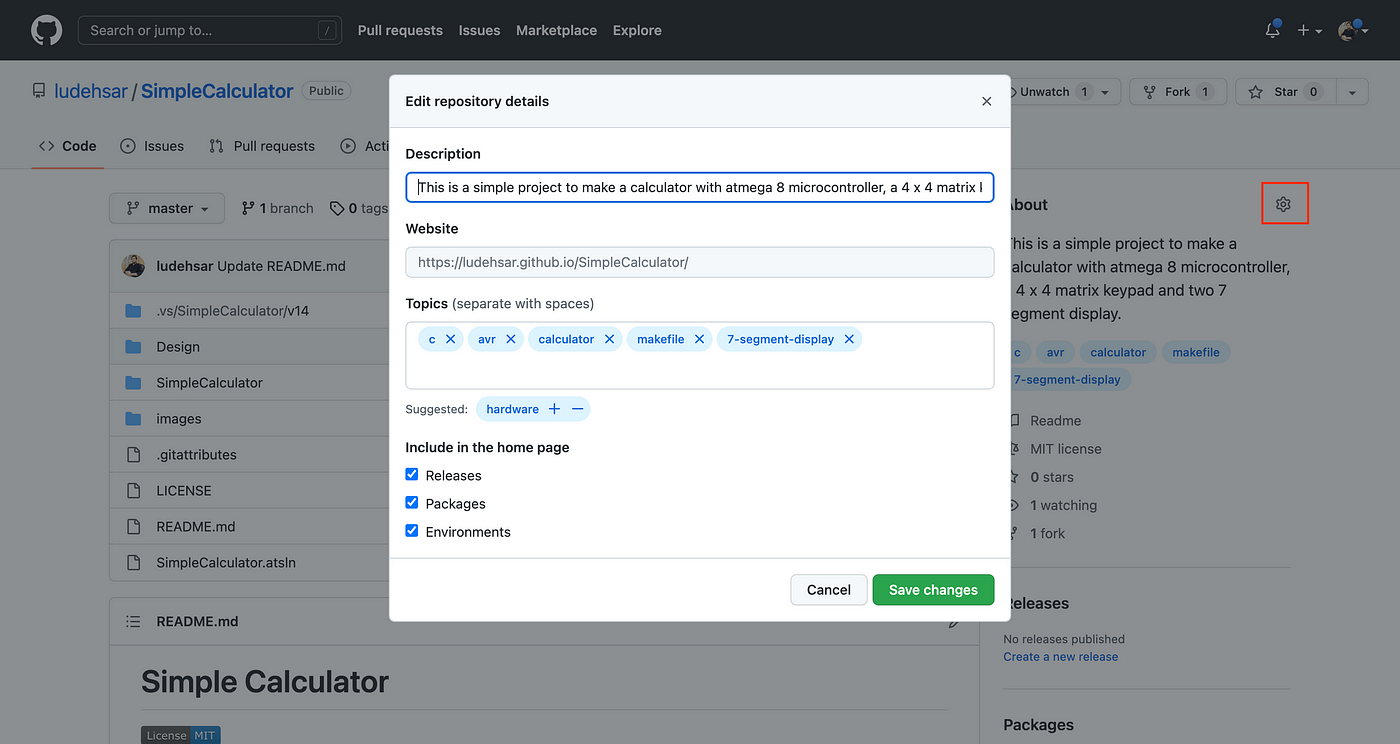Open the notifications bell
Image resolution: width=1400 pixels, height=744 pixels.
click(1272, 30)
